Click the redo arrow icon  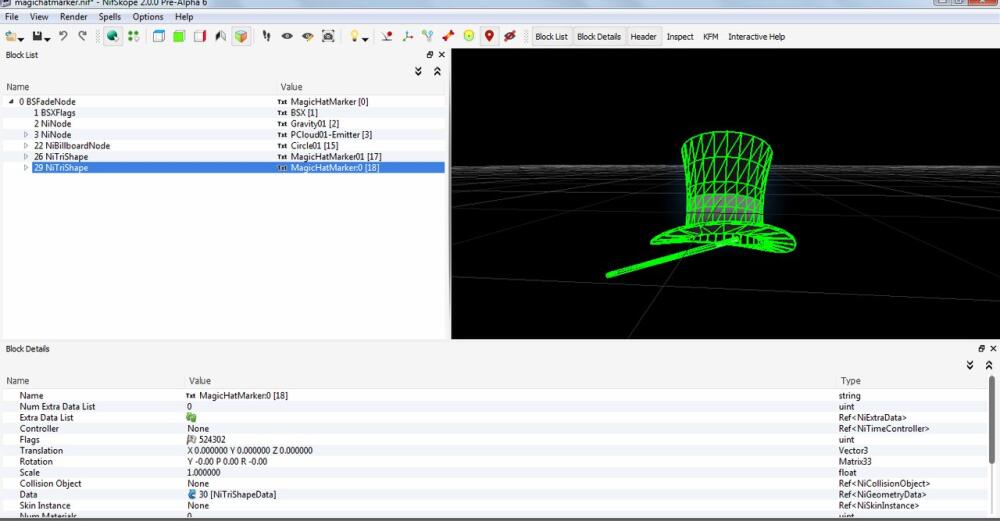82,36
